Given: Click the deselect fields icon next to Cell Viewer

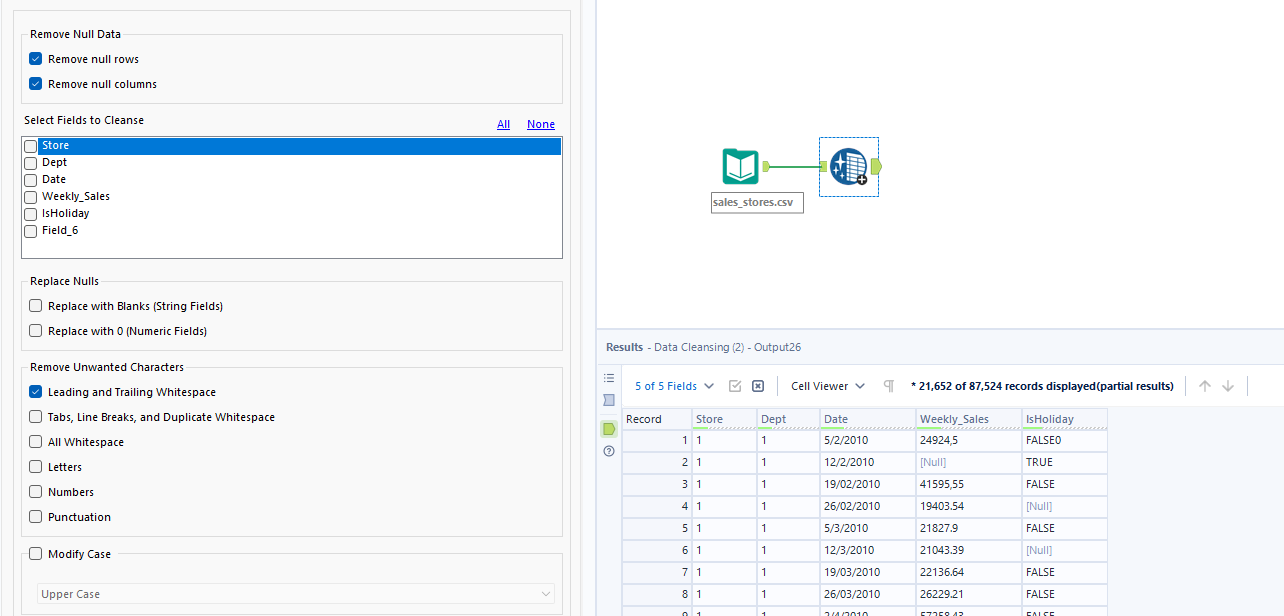Looking at the screenshot, I should tap(757, 385).
